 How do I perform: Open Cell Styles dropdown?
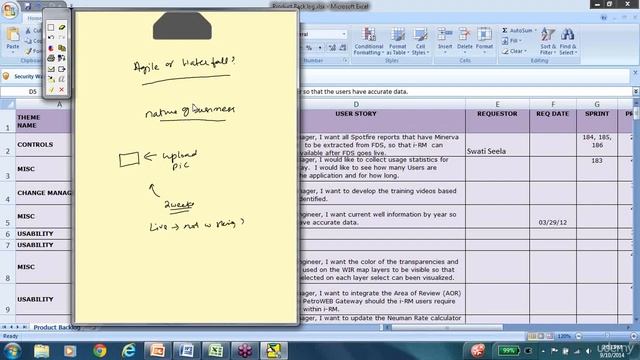pos(420,42)
